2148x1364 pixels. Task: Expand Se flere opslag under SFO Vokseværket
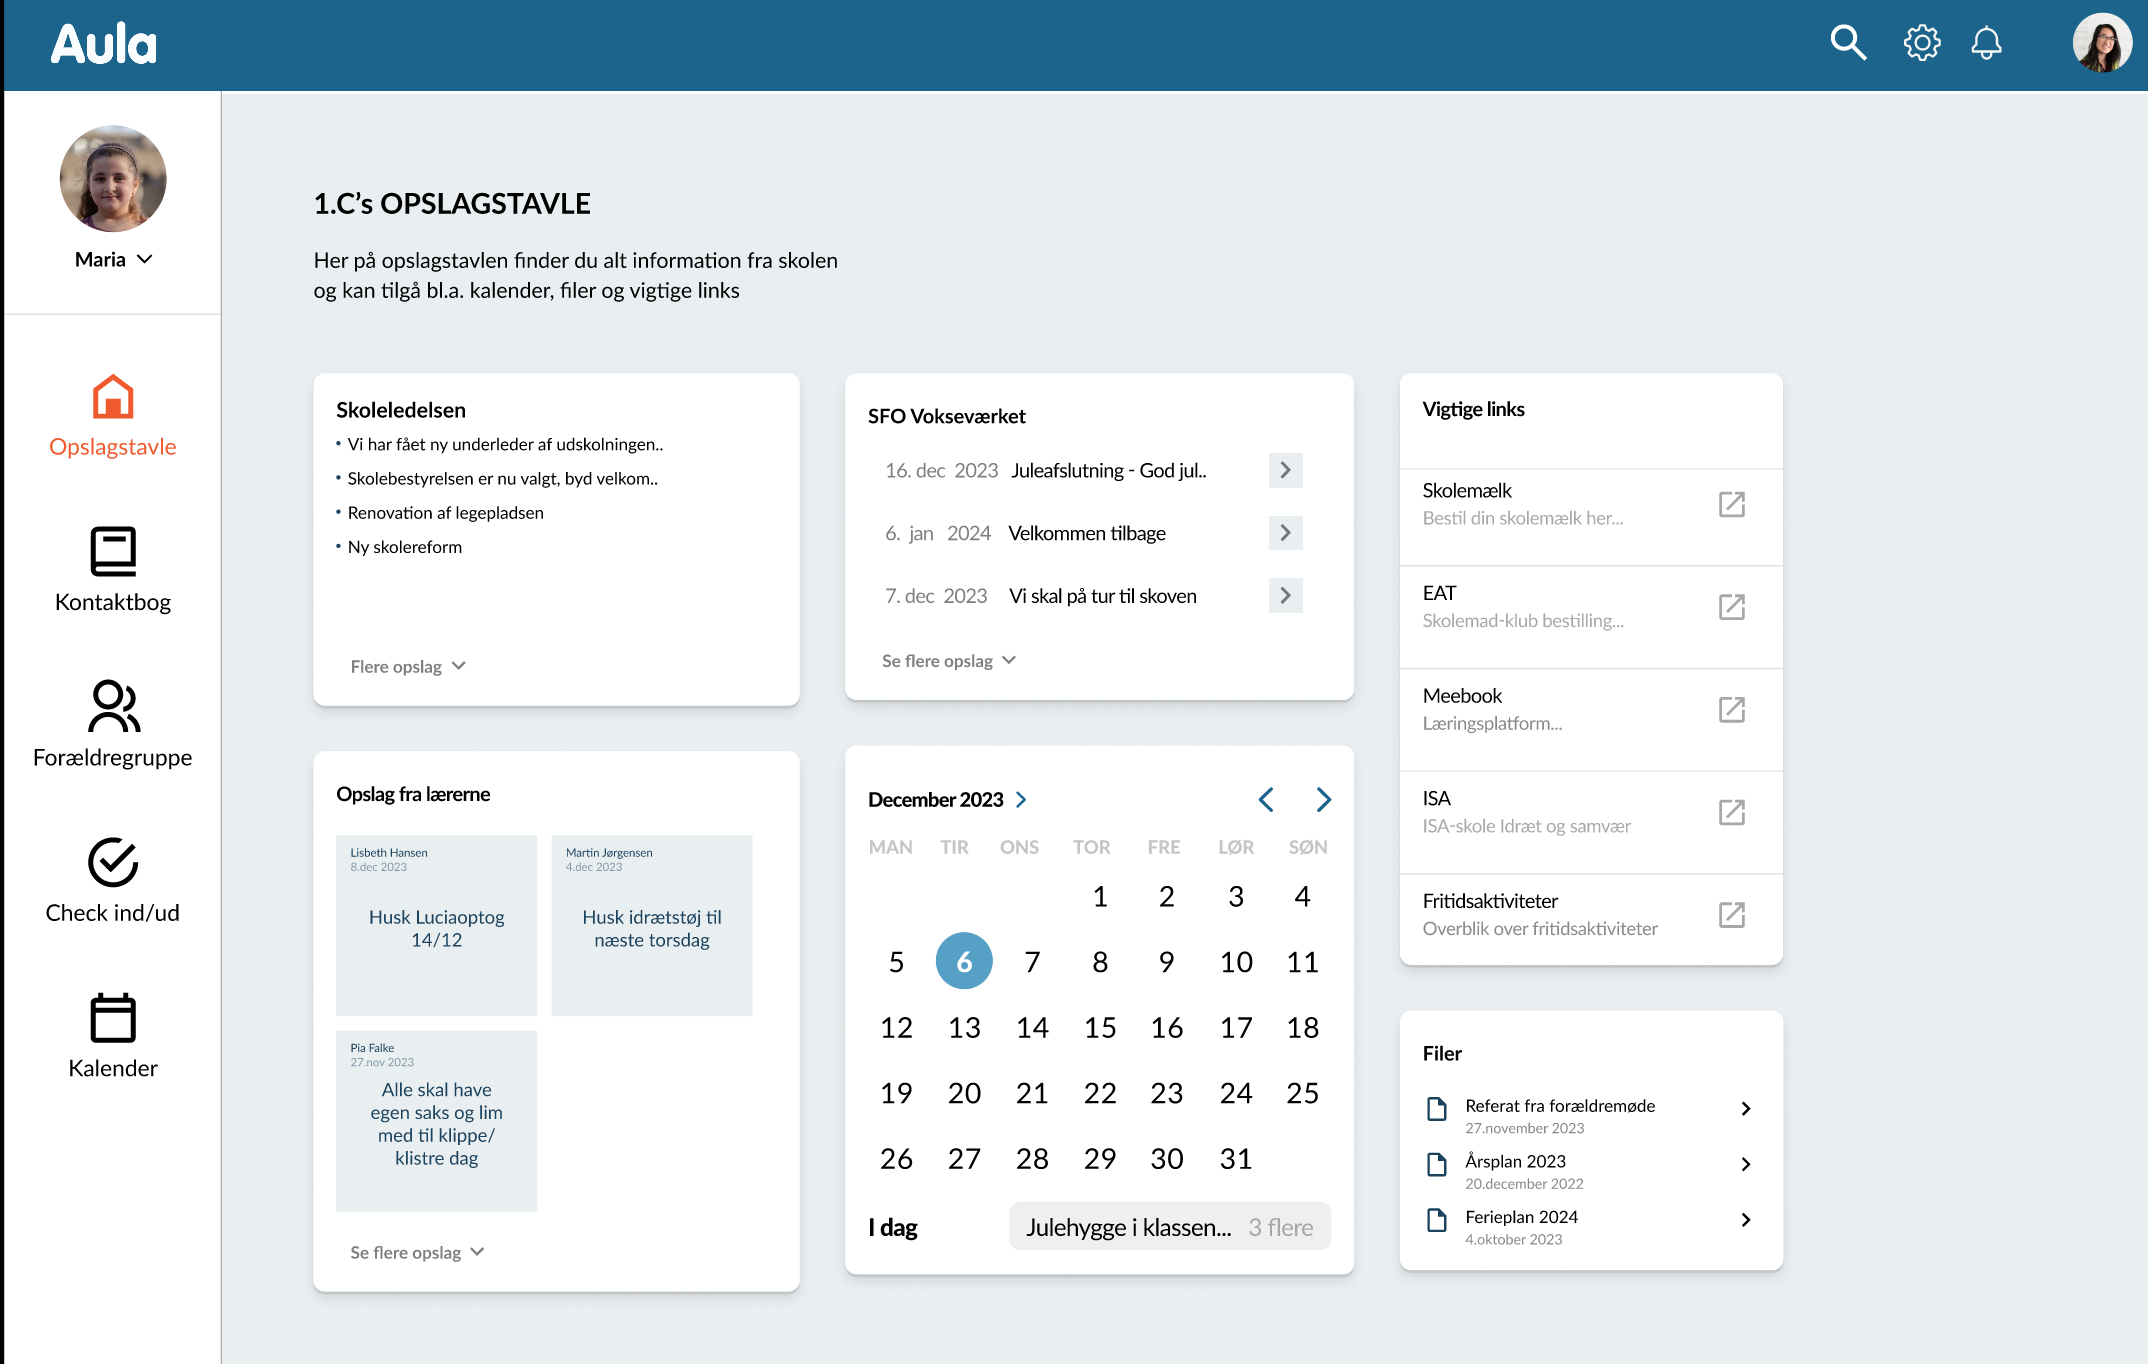[948, 661]
